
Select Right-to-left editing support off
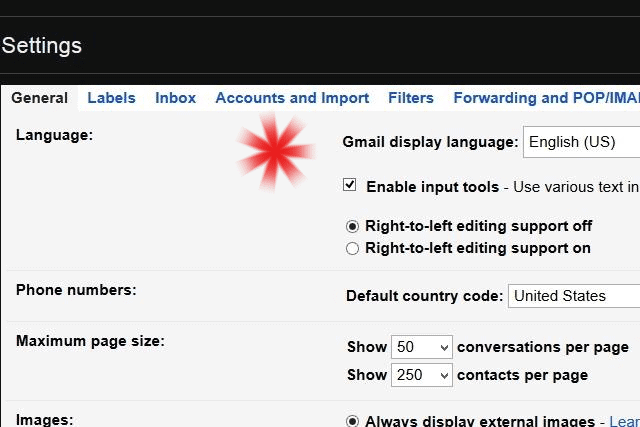click(352, 226)
